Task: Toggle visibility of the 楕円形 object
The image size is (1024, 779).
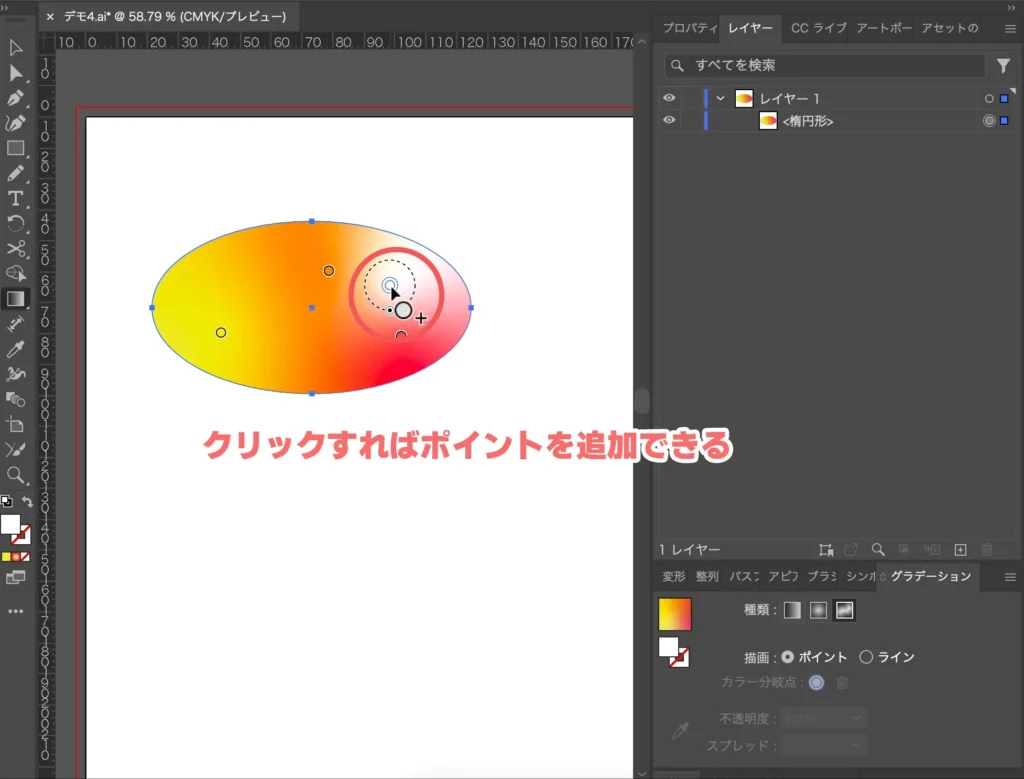Action: pos(670,120)
